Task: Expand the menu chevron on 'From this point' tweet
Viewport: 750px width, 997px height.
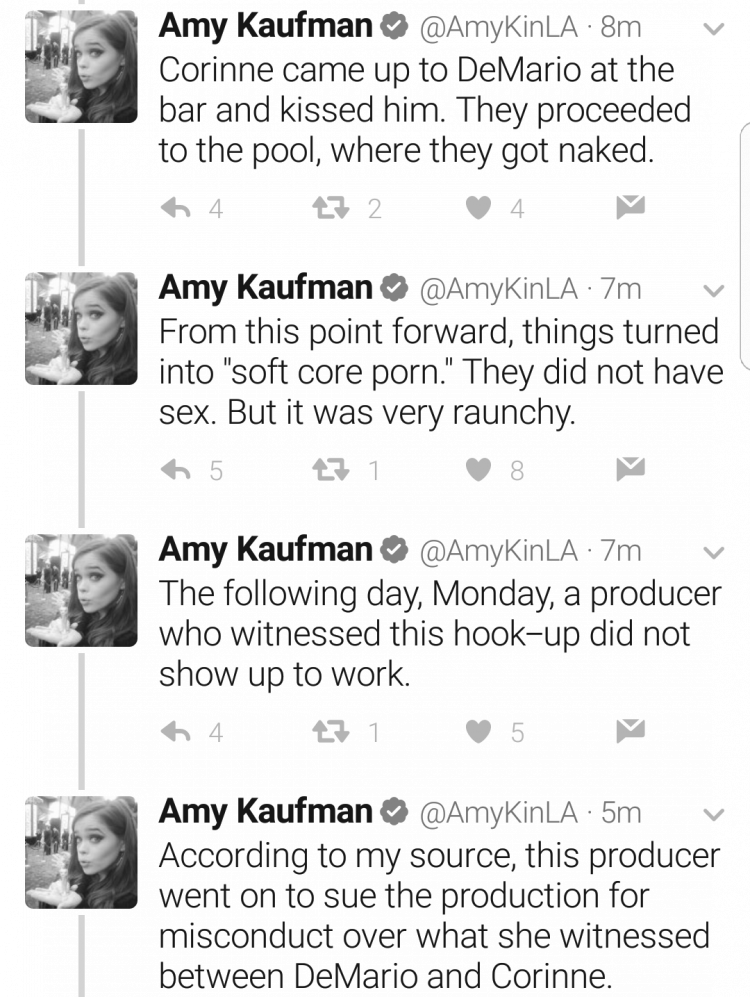Action: click(x=714, y=291)
